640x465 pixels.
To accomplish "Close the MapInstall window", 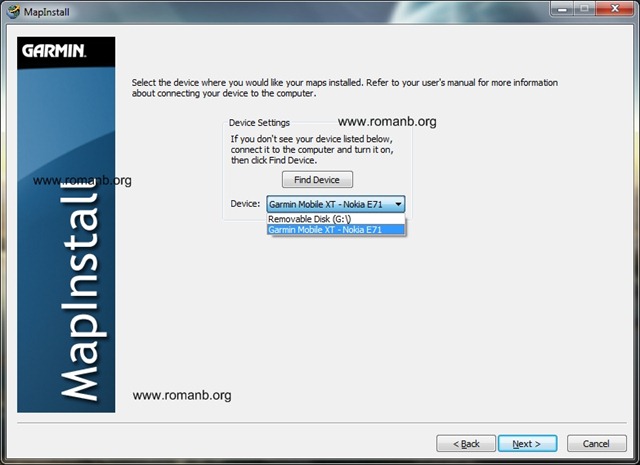I will (615, 9).
